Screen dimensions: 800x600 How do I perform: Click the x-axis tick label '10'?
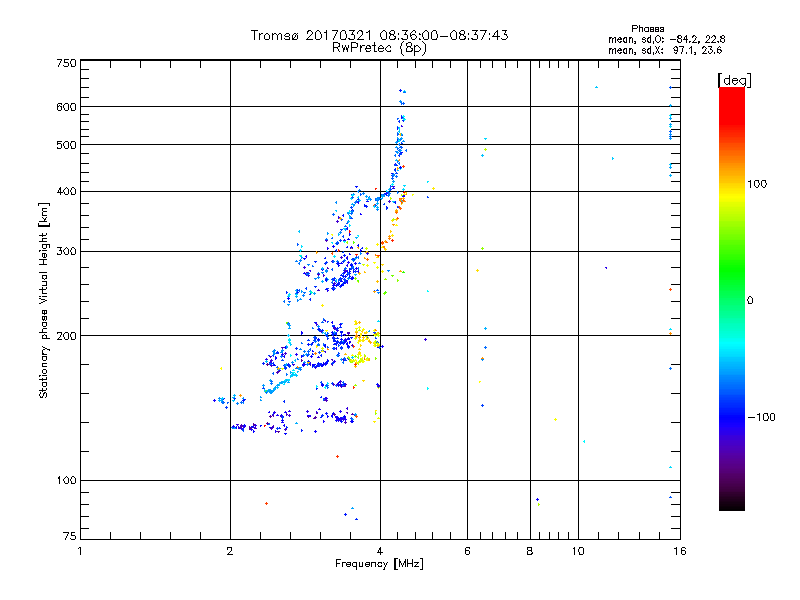point(578,552)
